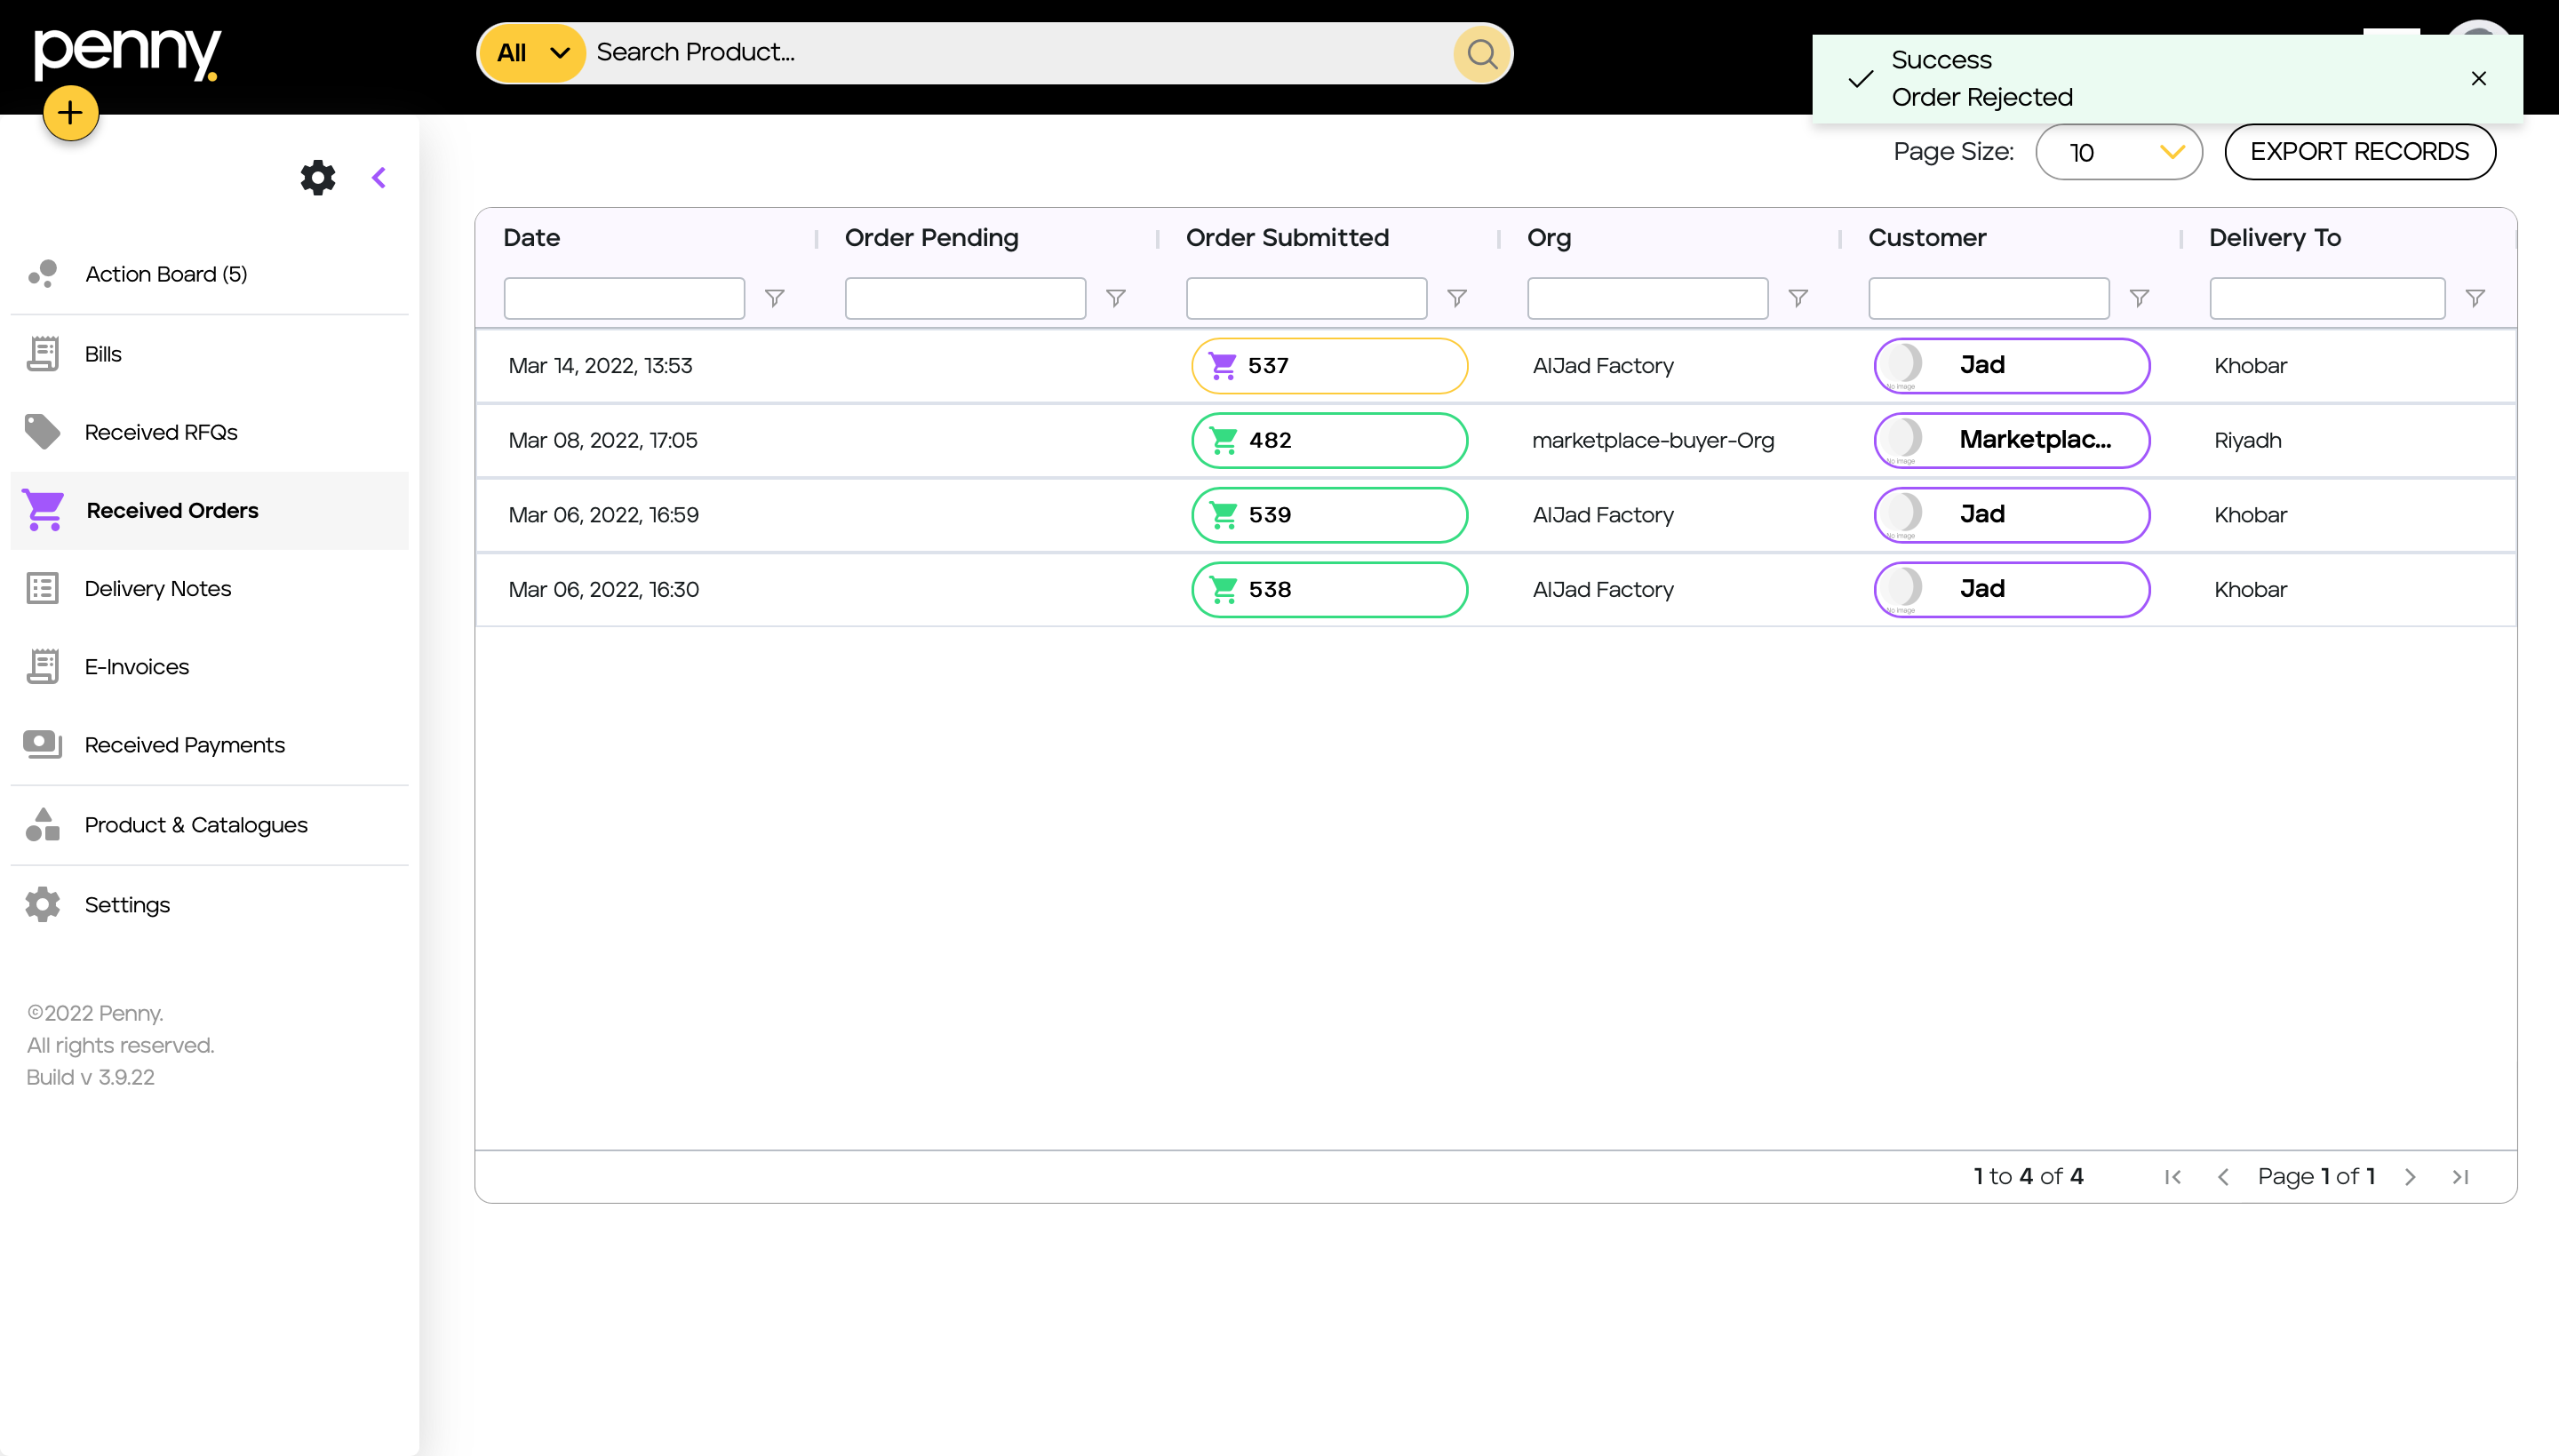2559x1456 pixels.
Task: Sort by Order Submitted column header
Action: coord(1287,238)
